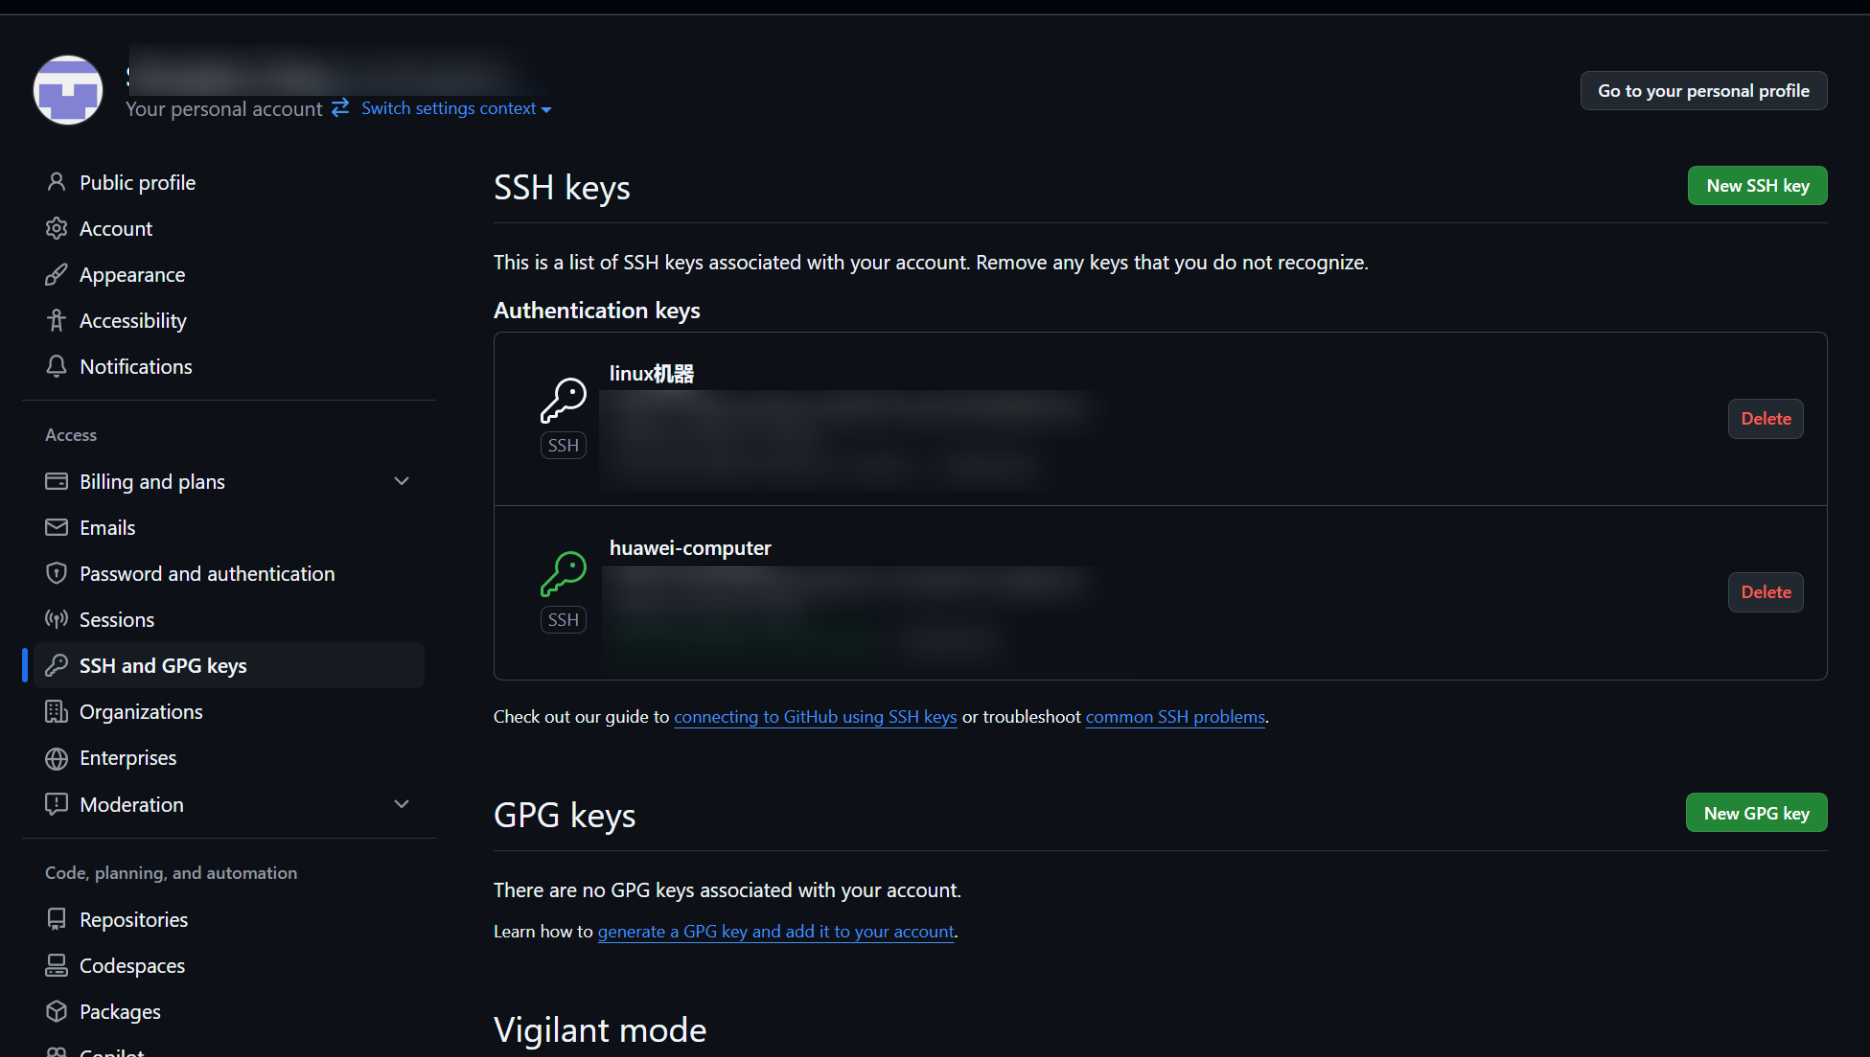Expand the Billing and plans section

(401, 481)
